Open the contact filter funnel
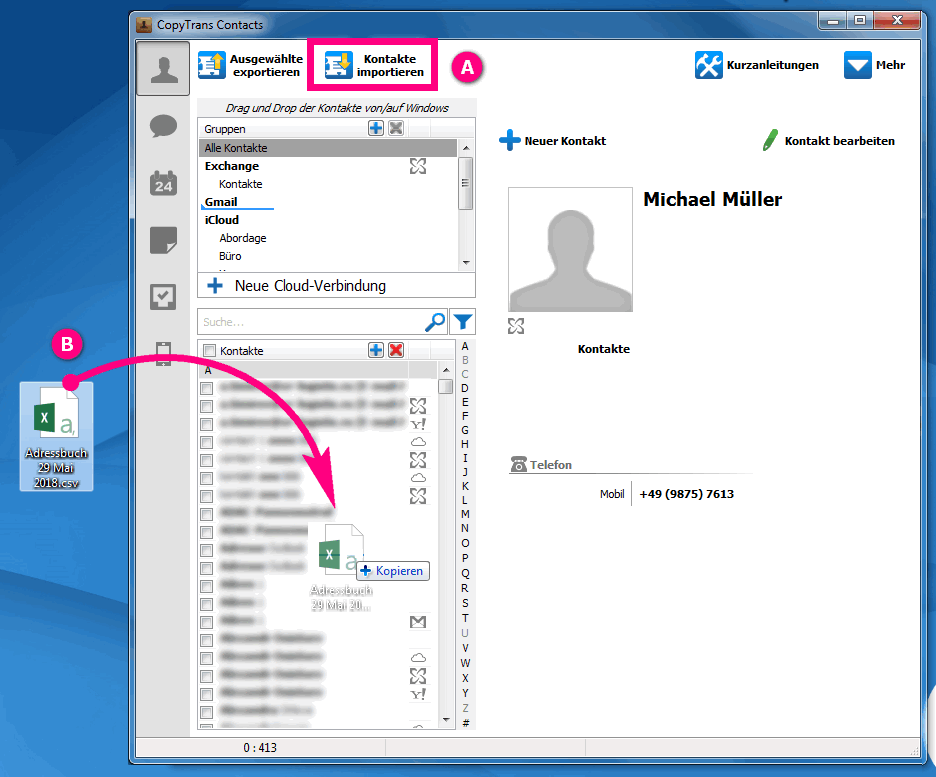Viewport: 936px width, 777px height. click(463, 322)
